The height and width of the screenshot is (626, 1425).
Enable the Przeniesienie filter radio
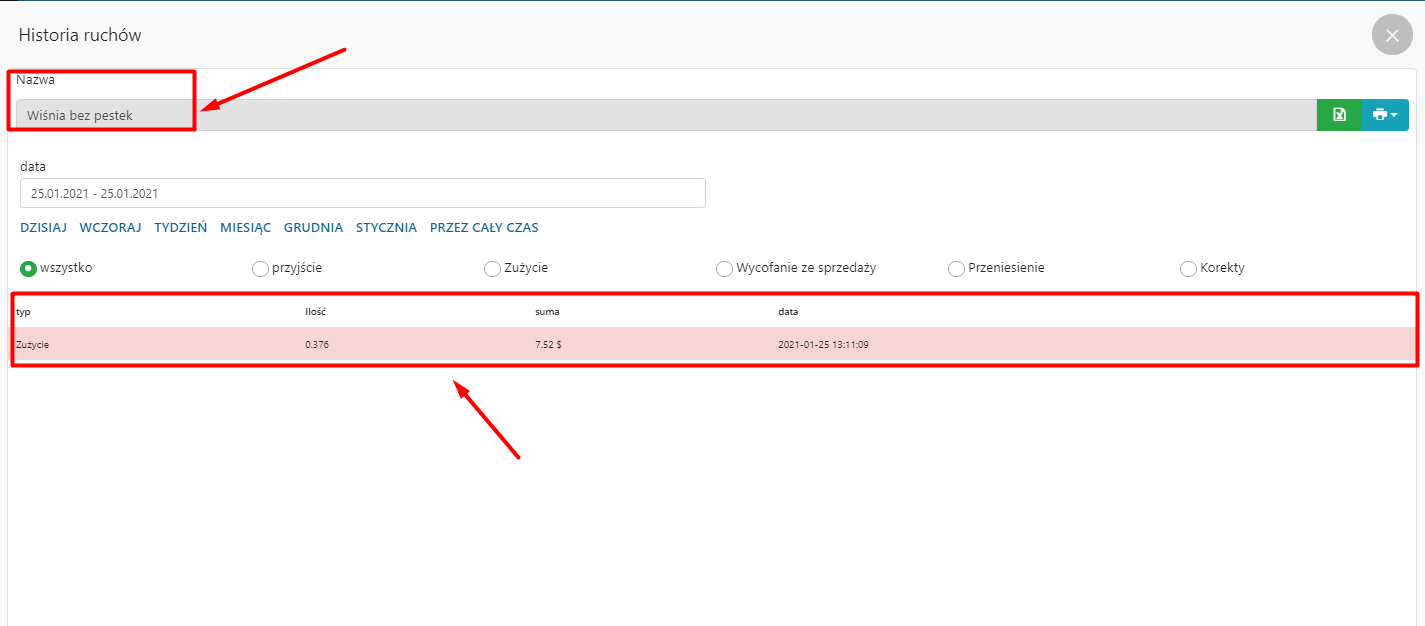point(956,268)
